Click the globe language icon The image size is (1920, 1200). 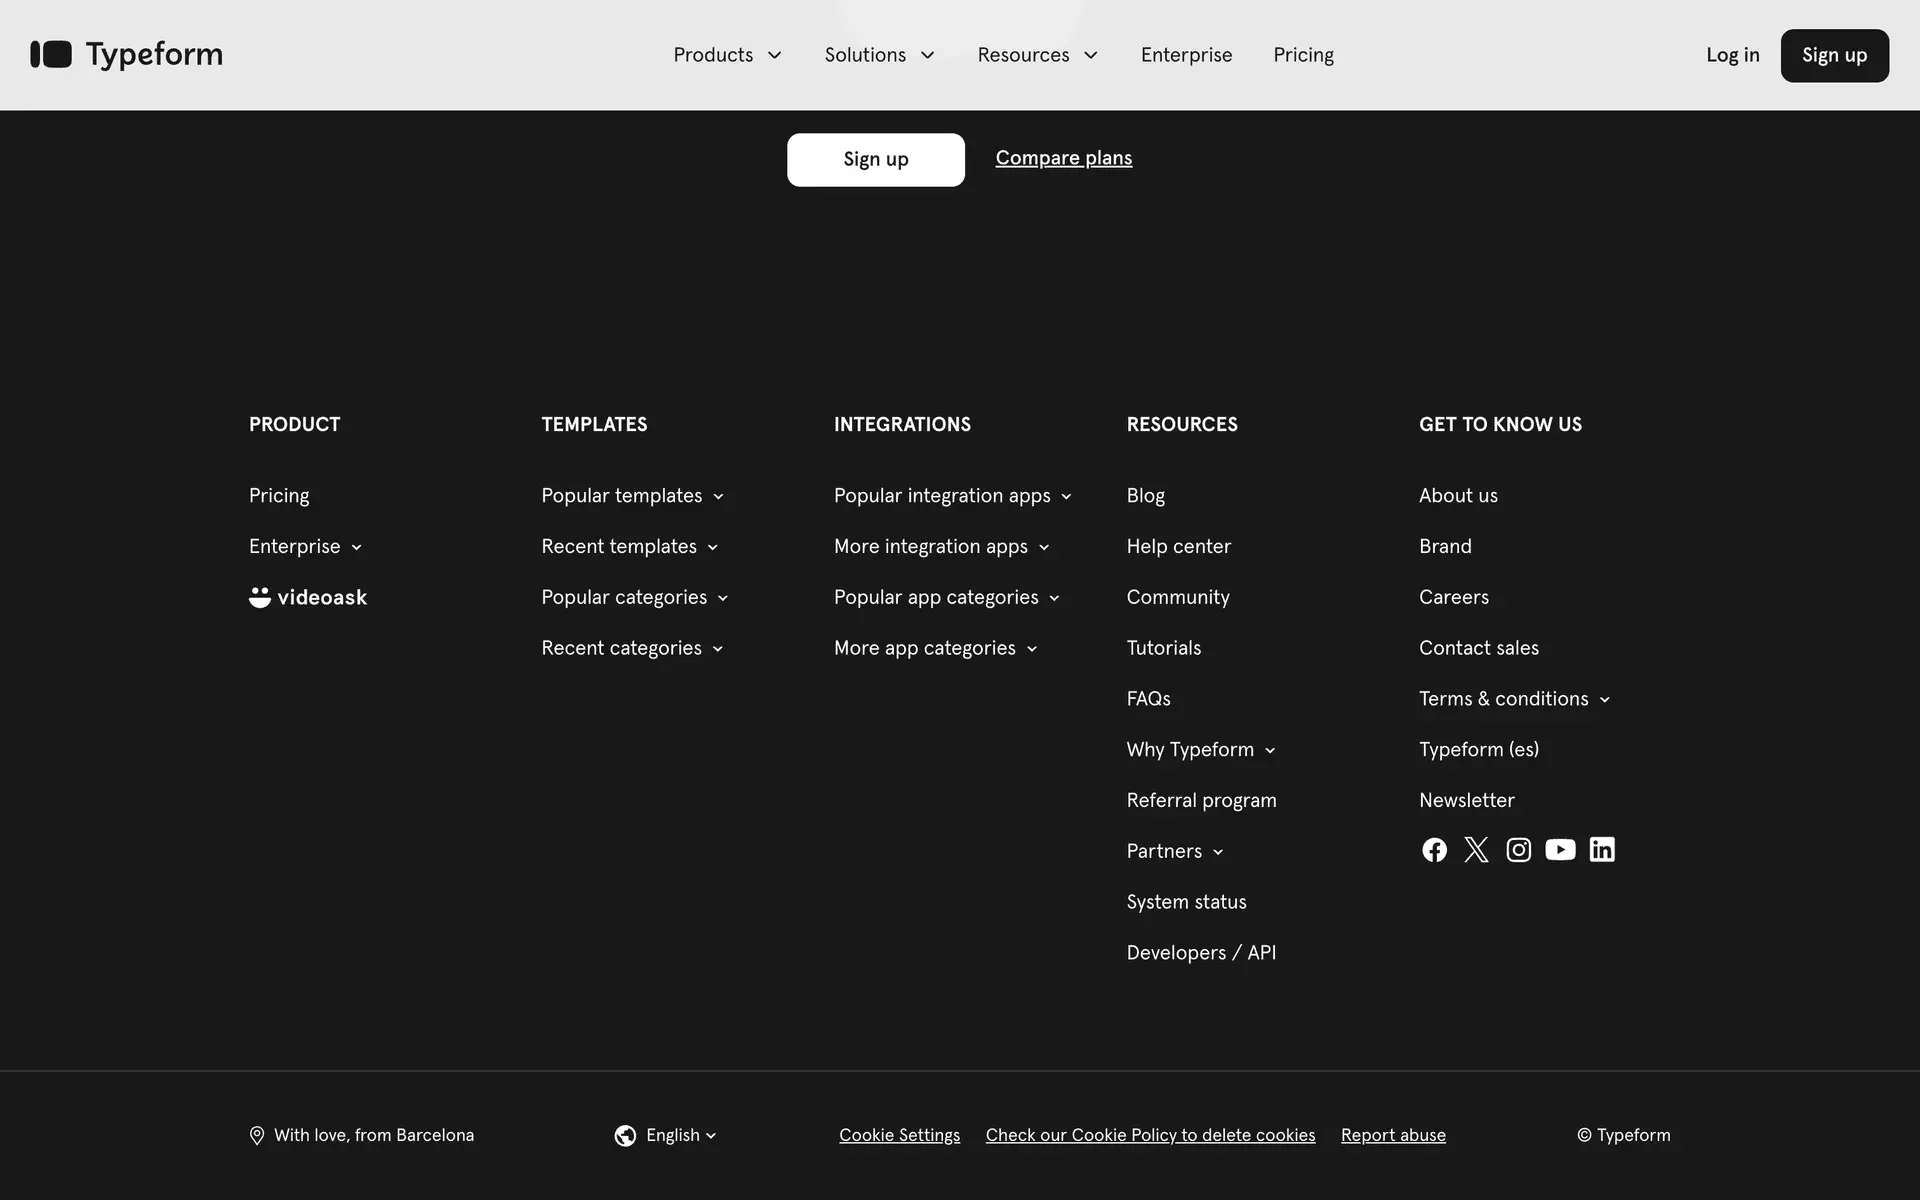[625, 1135]
